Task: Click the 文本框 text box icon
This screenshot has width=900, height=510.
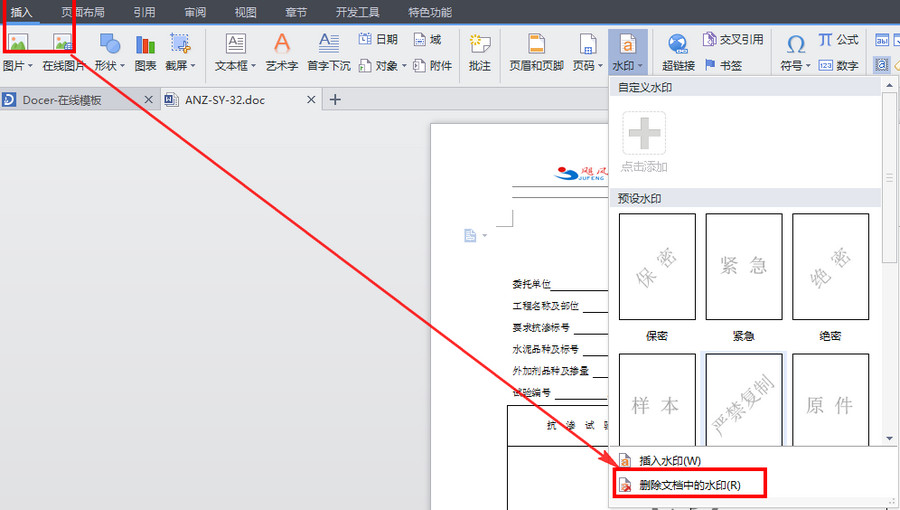Action: tap(236, 44)
